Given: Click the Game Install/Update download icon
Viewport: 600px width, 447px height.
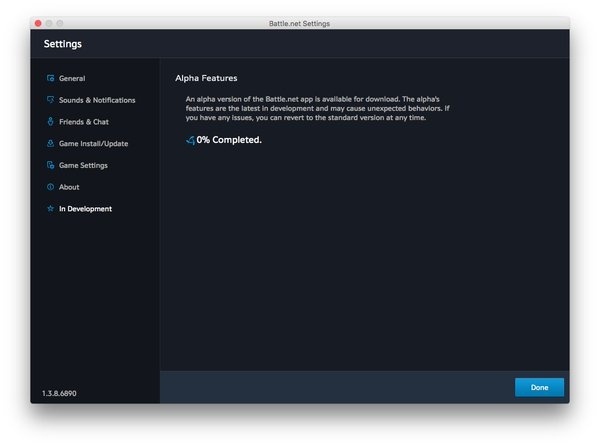Looking at the screenshot, I should 50,144.
